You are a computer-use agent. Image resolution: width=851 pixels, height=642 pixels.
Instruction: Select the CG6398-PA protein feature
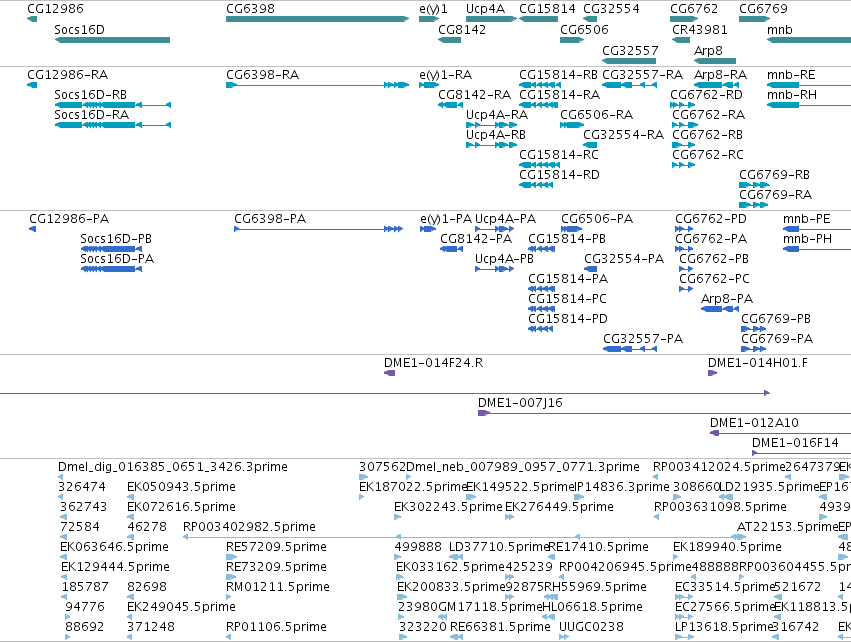[319, 229]
